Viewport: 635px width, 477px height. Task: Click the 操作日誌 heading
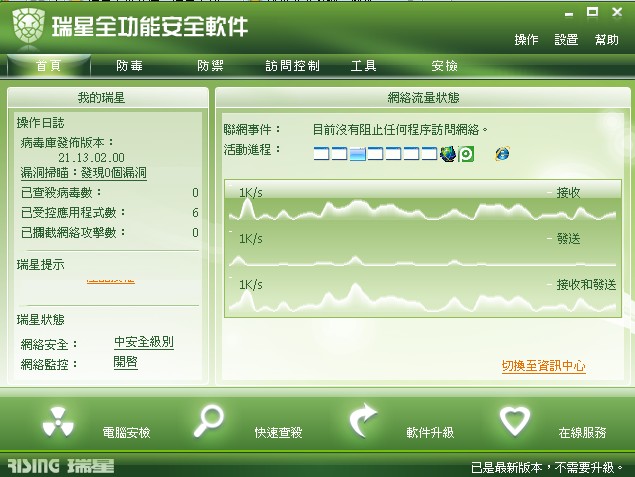(x=40, y=123)
